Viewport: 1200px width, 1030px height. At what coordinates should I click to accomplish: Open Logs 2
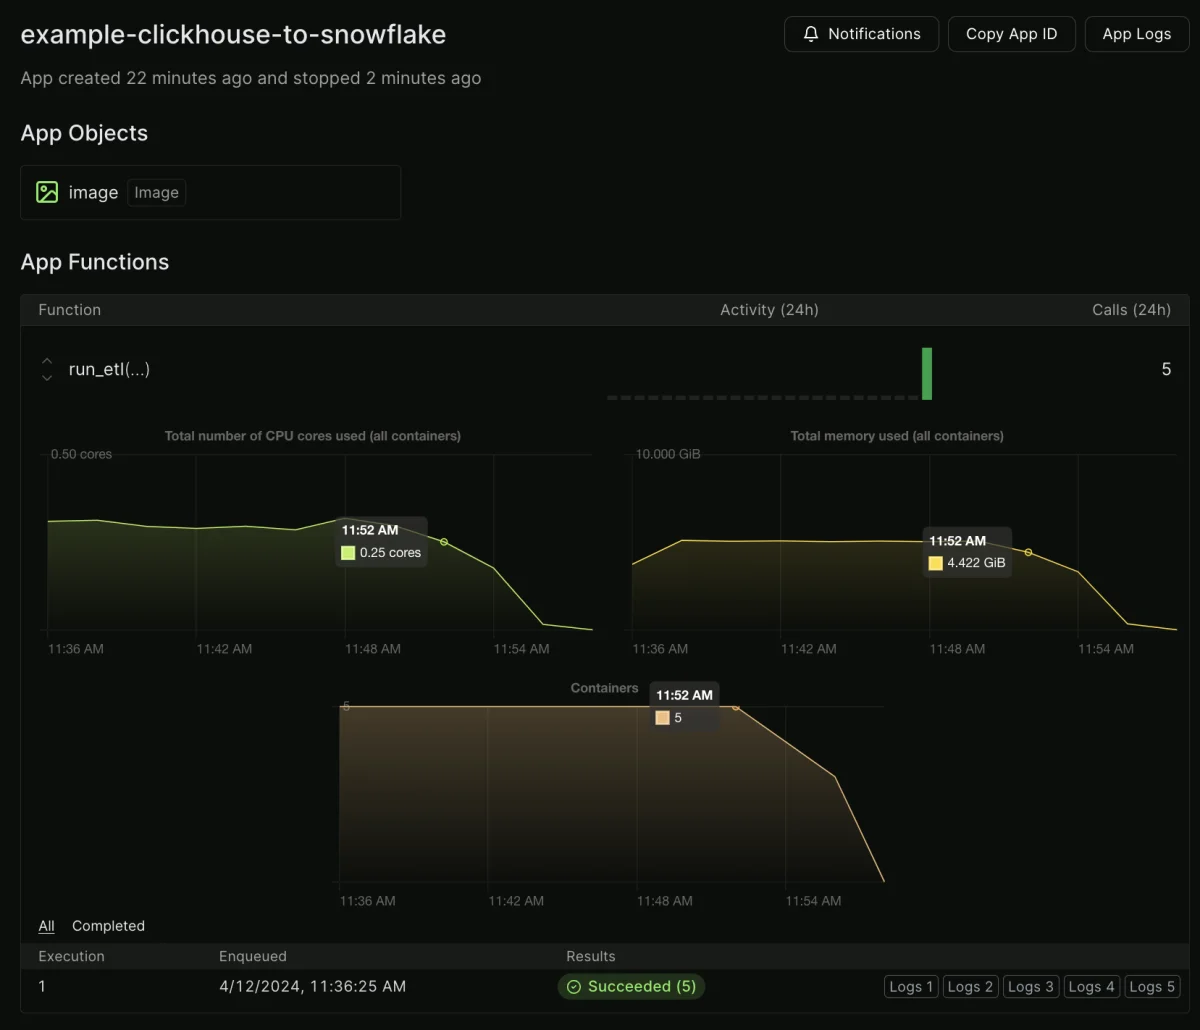tap(970, 987)
